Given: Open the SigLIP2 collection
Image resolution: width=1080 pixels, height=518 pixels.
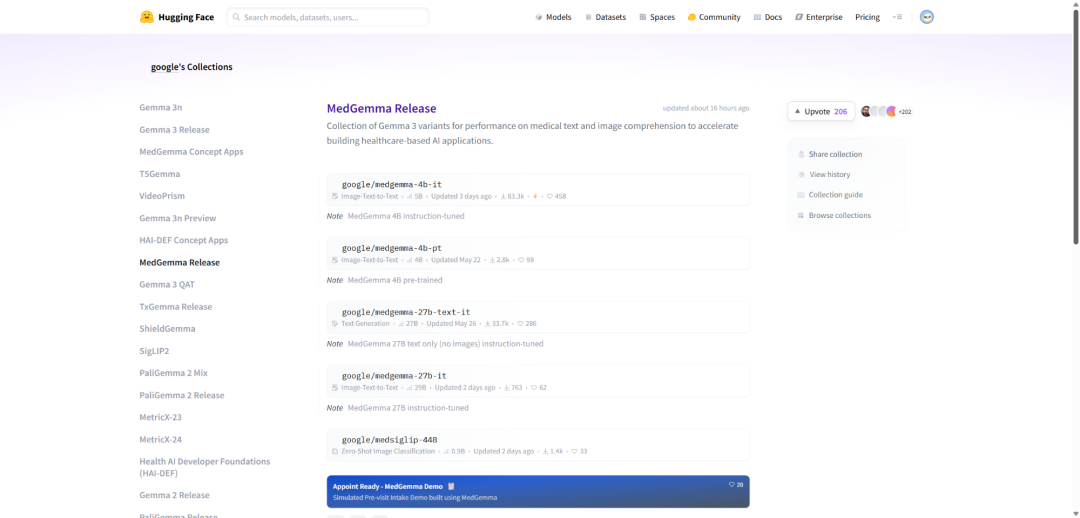Looking at the screenshot, I should point(154,351).
